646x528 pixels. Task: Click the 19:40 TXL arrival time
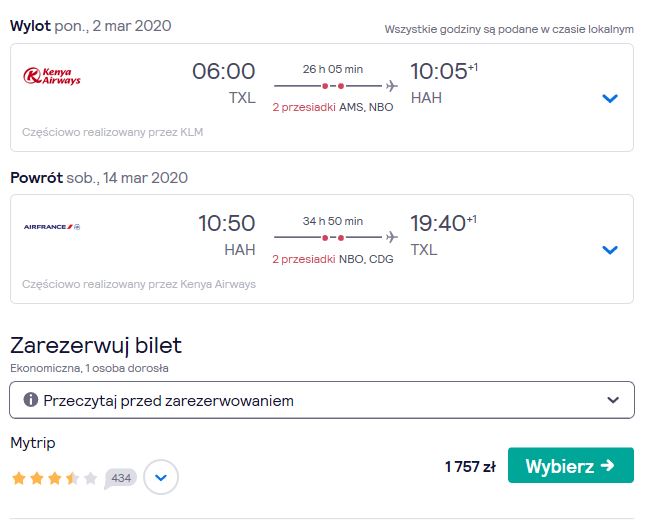click(443, 235)
